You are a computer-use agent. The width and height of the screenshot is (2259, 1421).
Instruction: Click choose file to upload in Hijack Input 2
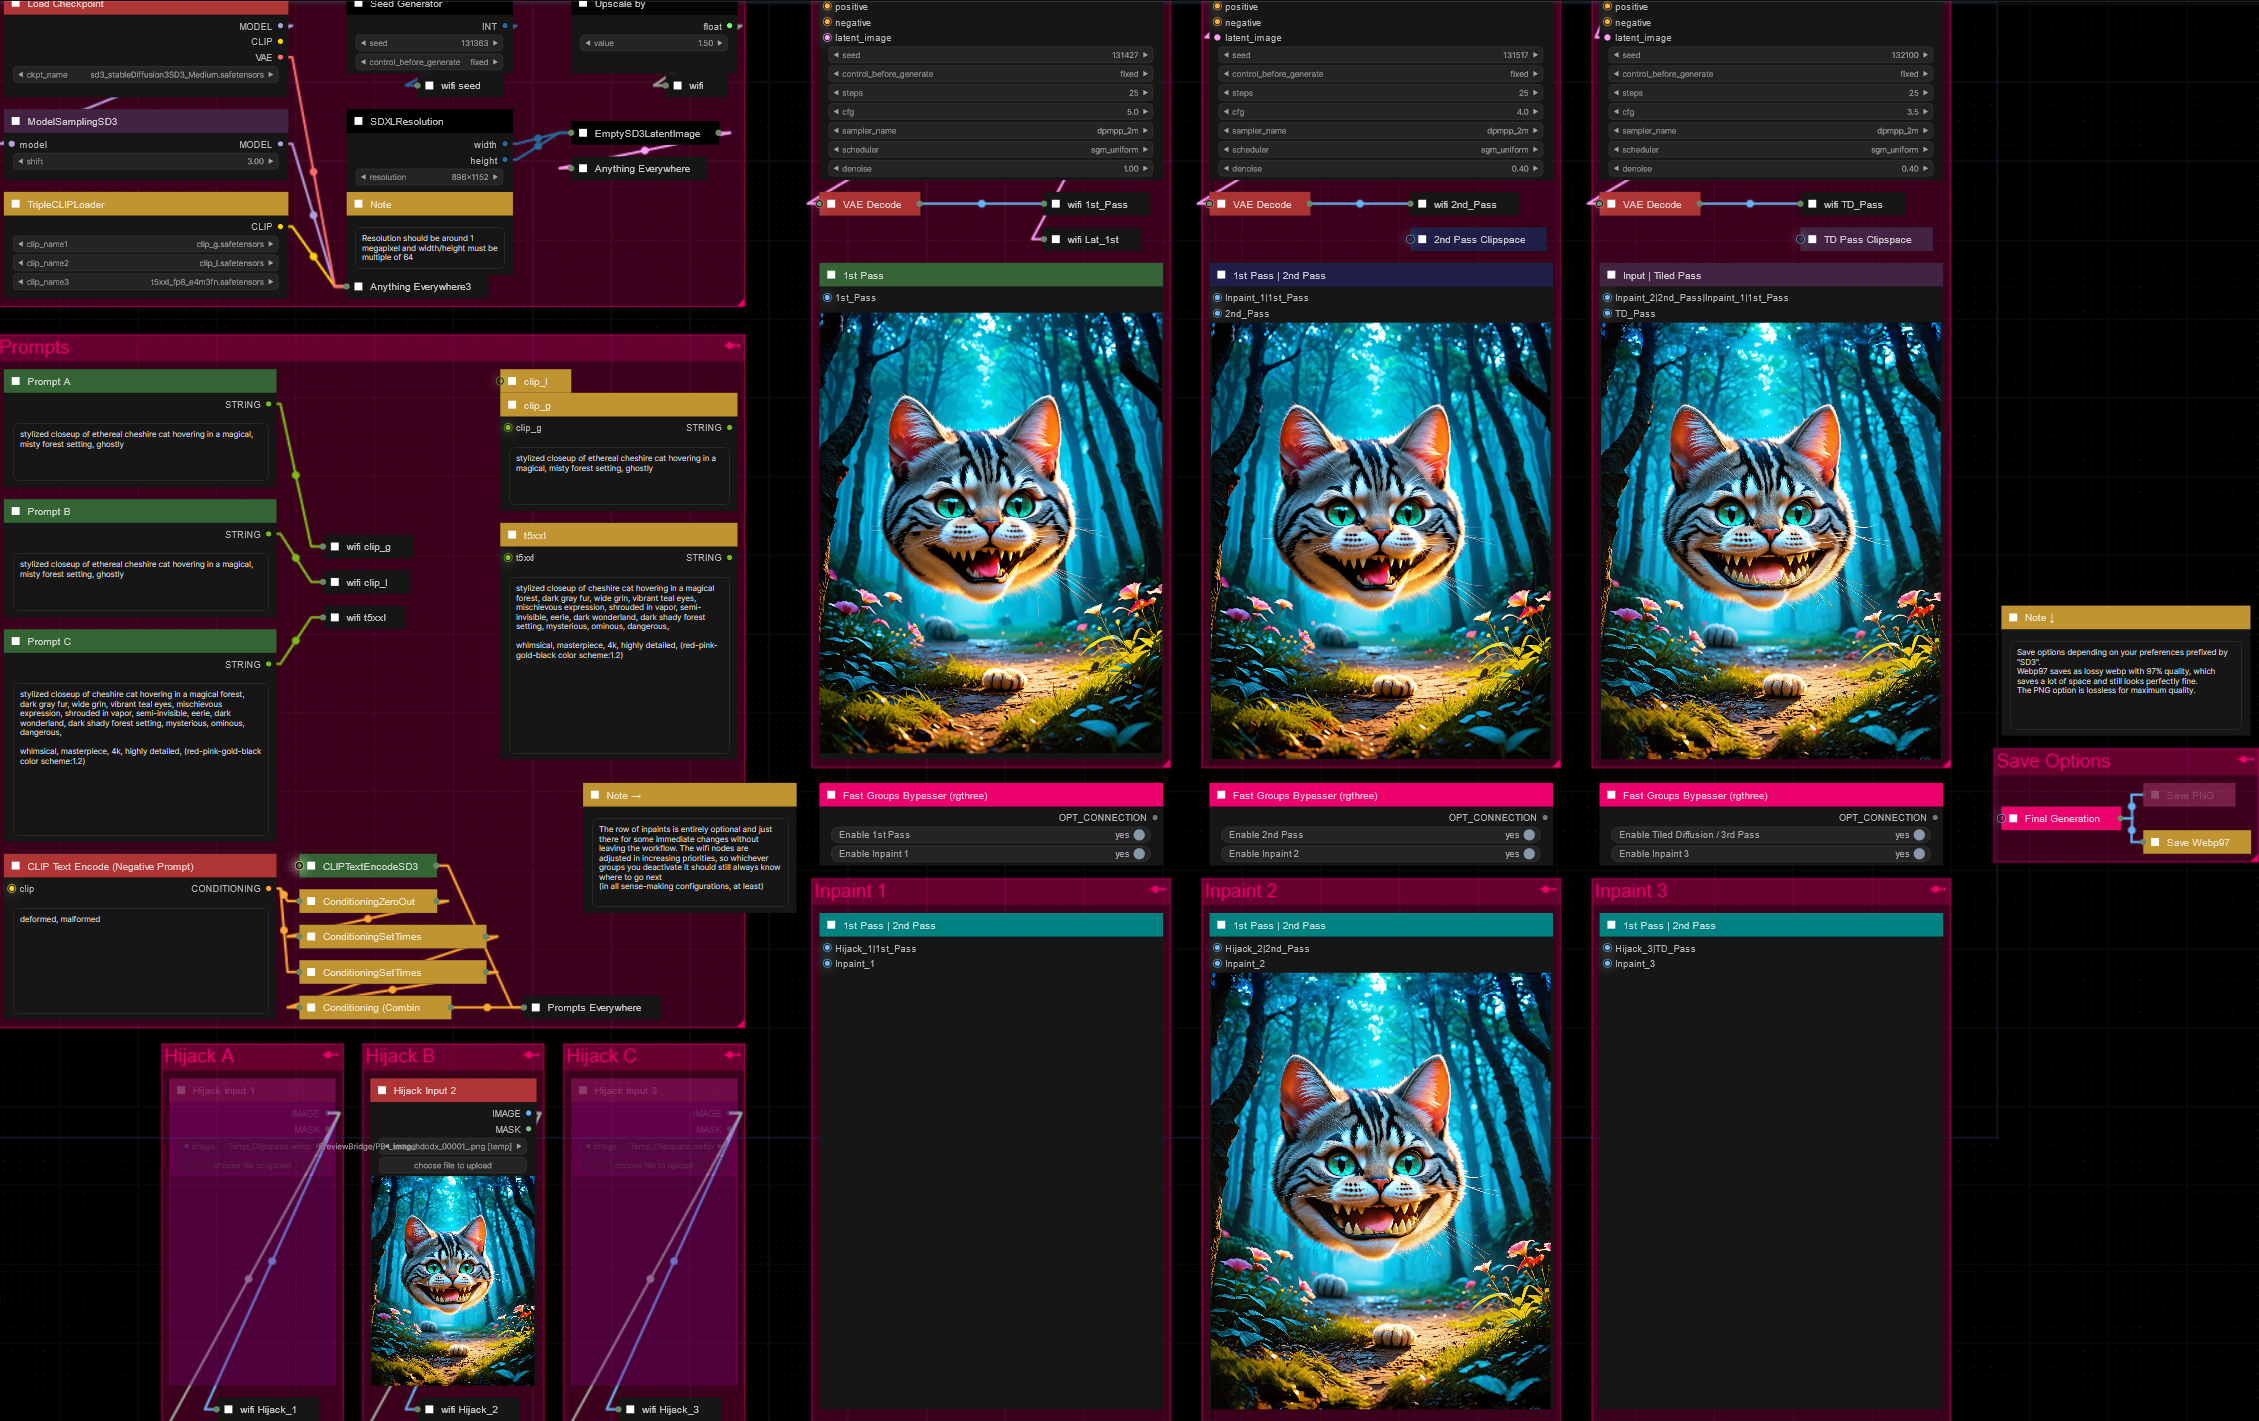453,1166
